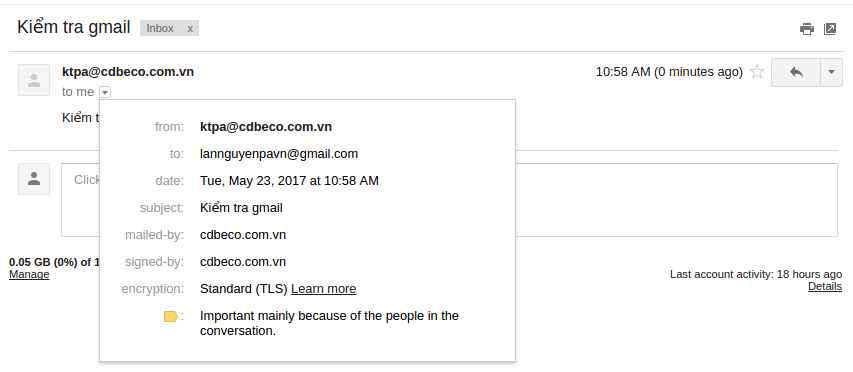Open the email in a new window icon
This screenshot has width=853, height=372.
coord(830,29)
